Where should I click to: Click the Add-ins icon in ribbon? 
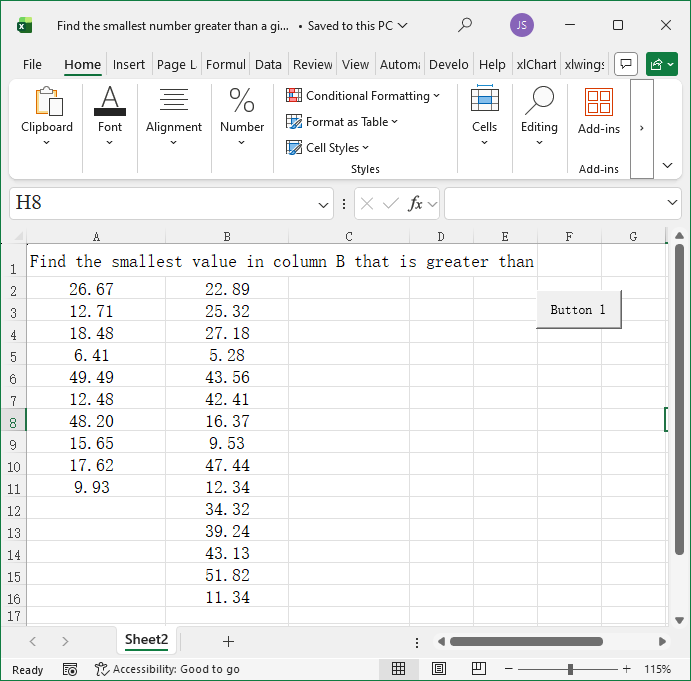[599, 102]
